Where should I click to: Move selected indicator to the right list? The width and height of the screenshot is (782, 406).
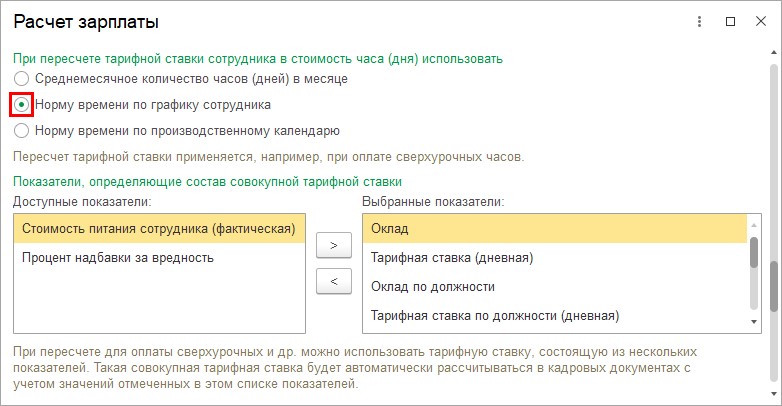pos(332,243)
